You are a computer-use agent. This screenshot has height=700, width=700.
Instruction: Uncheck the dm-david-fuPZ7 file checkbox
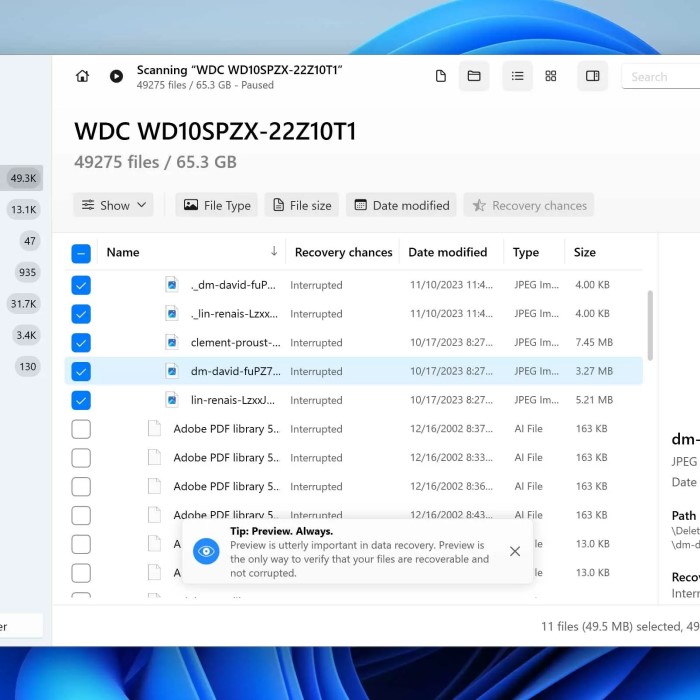click(81, 371)
